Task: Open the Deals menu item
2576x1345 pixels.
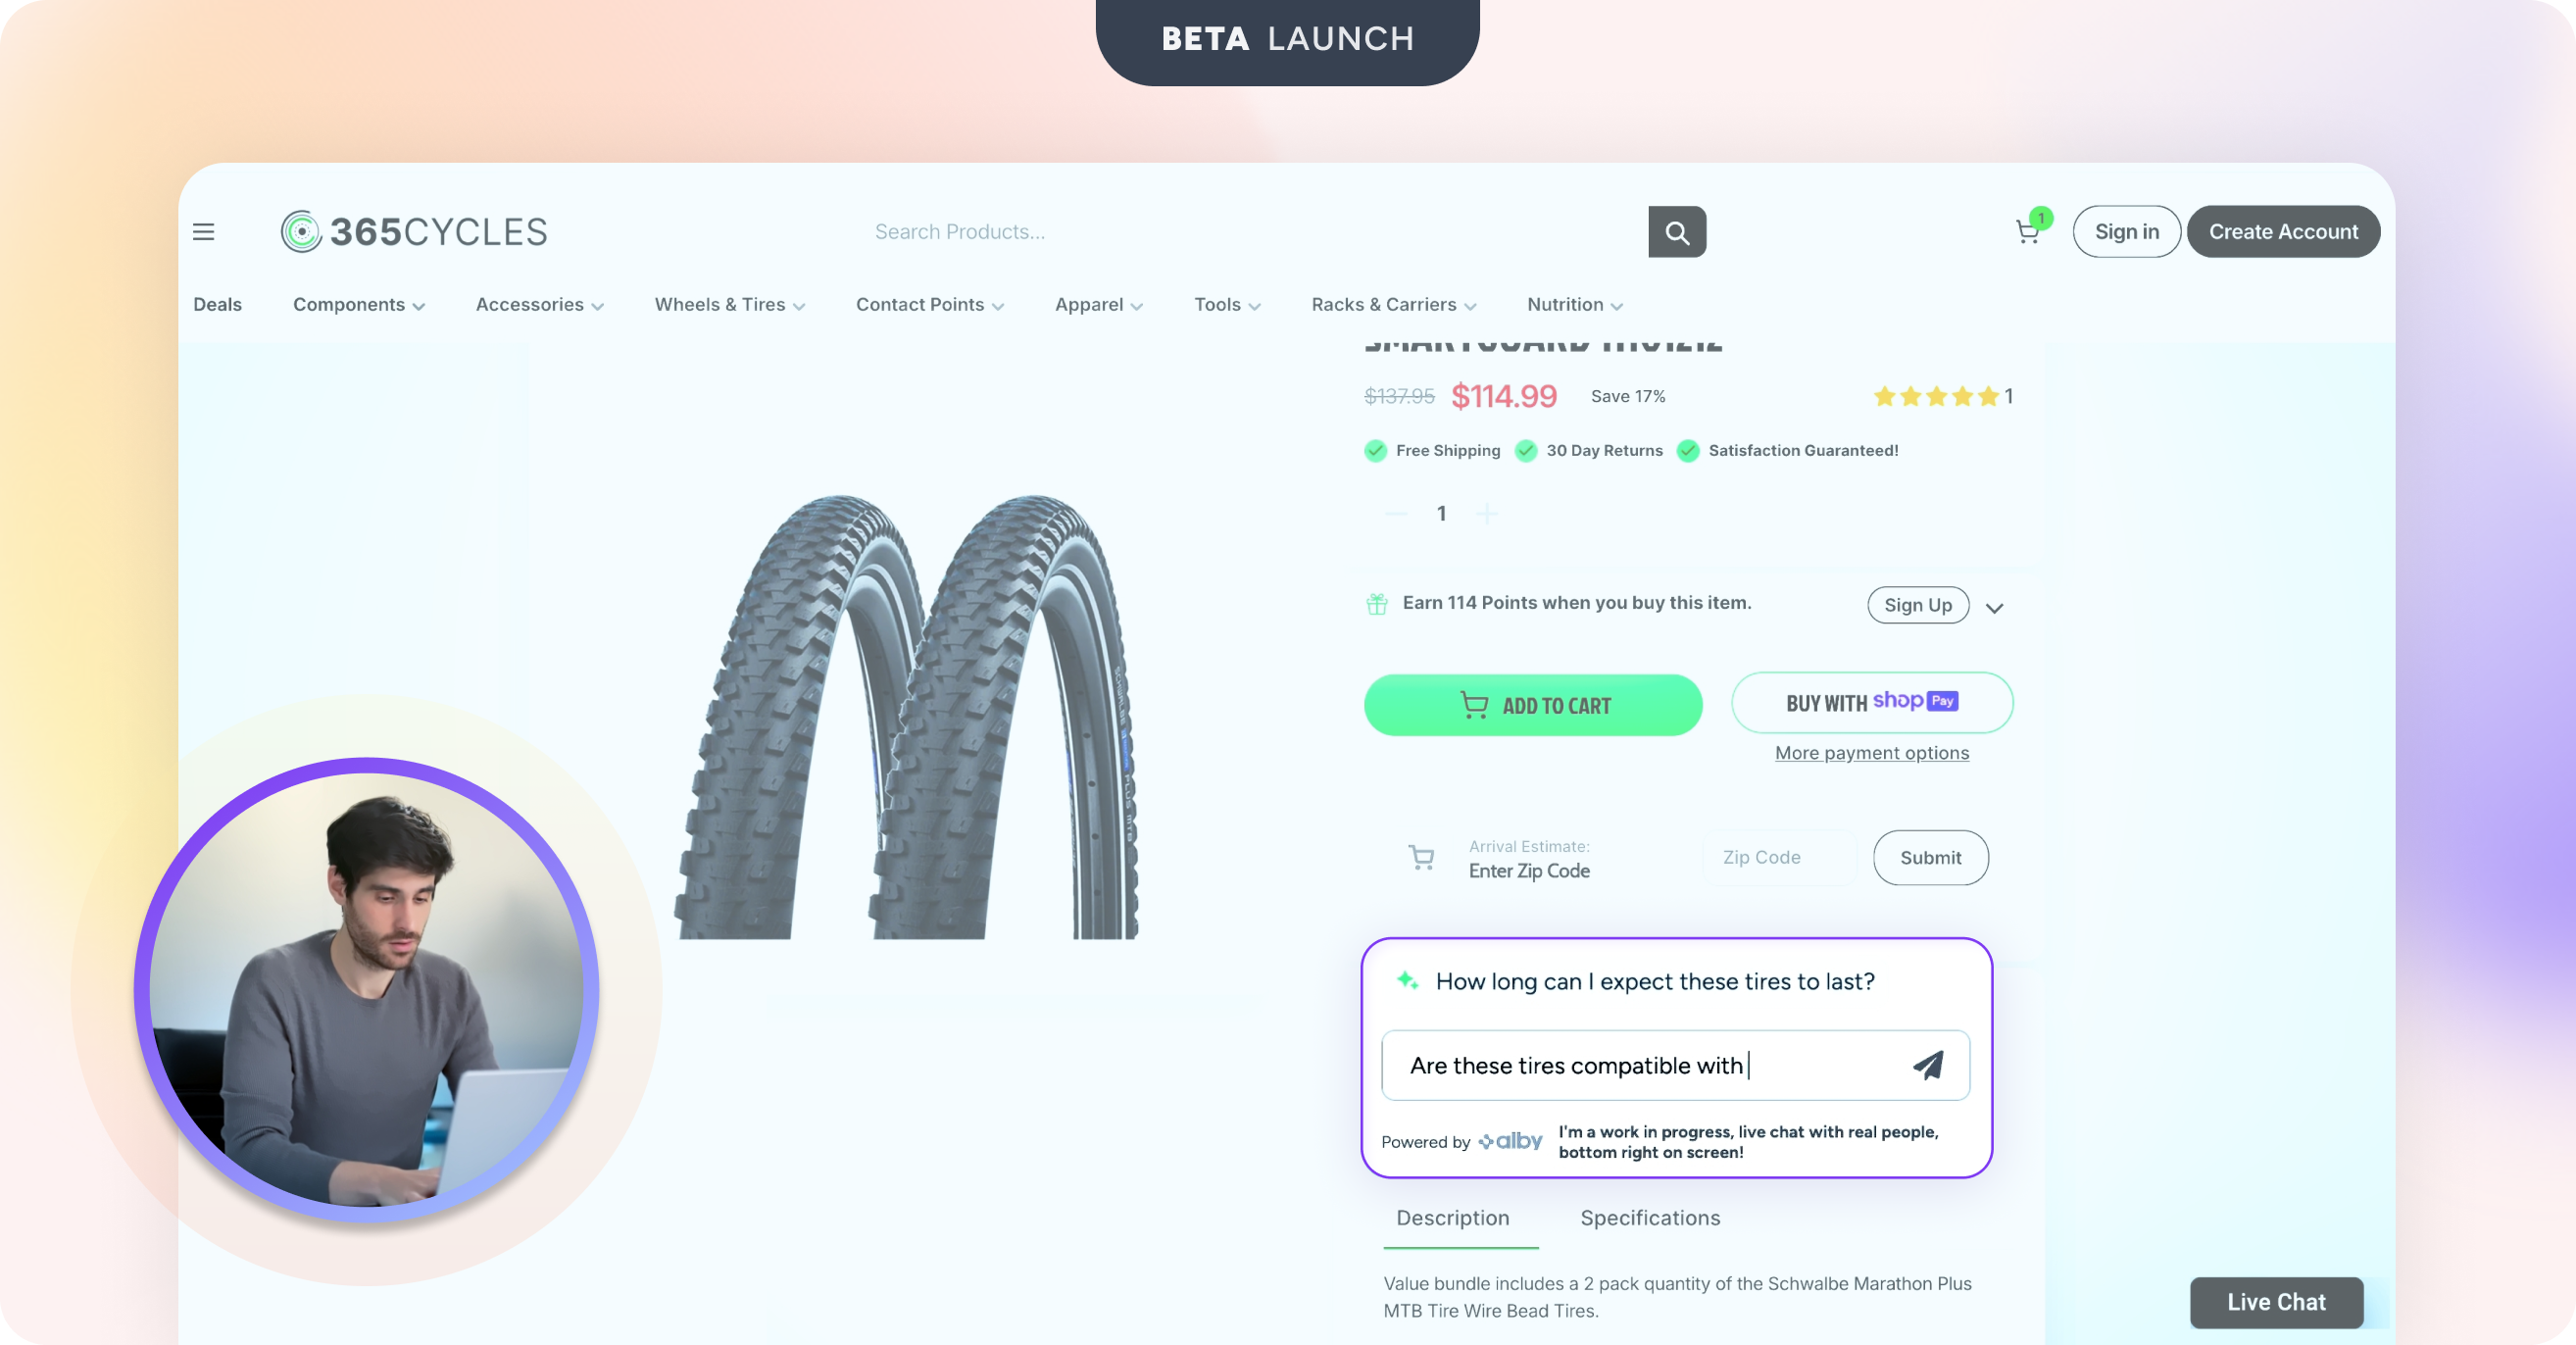Action: (217, 304)
